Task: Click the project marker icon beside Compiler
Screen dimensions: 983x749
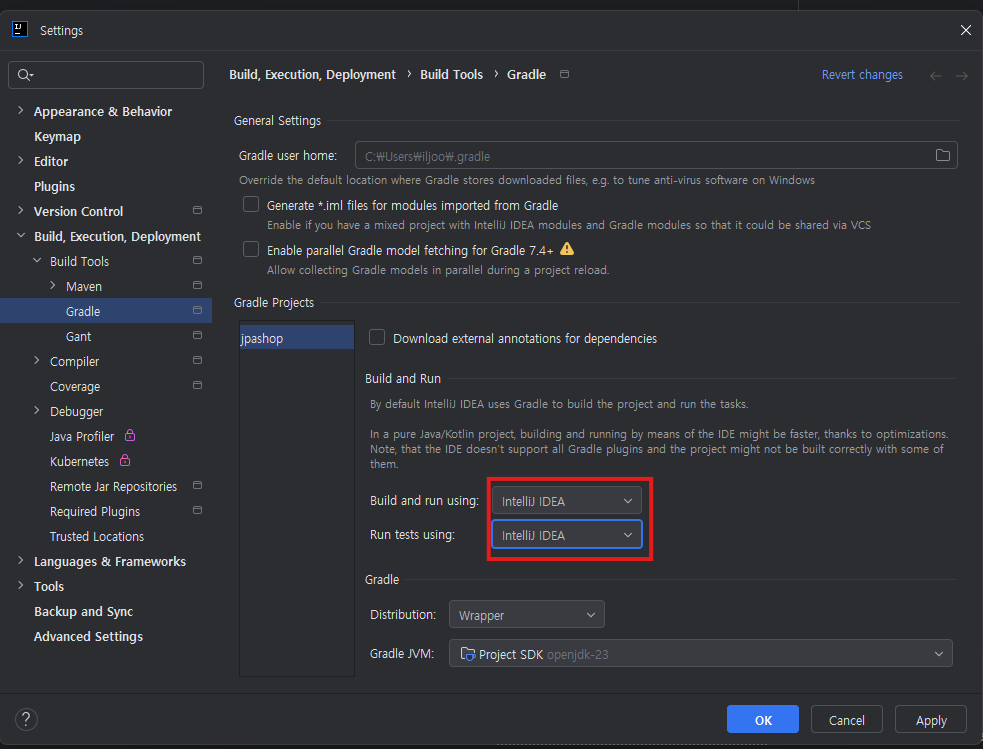Action: (x=197, y=360)
